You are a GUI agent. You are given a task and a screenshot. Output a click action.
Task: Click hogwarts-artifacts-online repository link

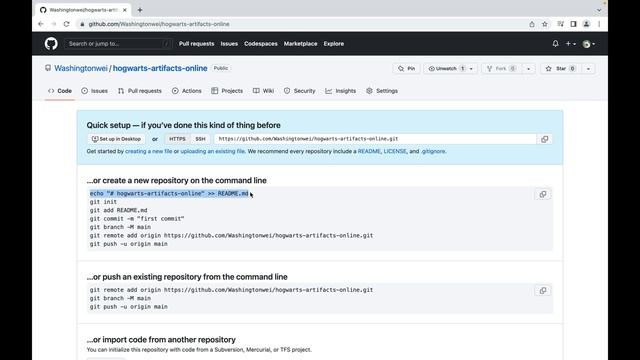point(160,68)
